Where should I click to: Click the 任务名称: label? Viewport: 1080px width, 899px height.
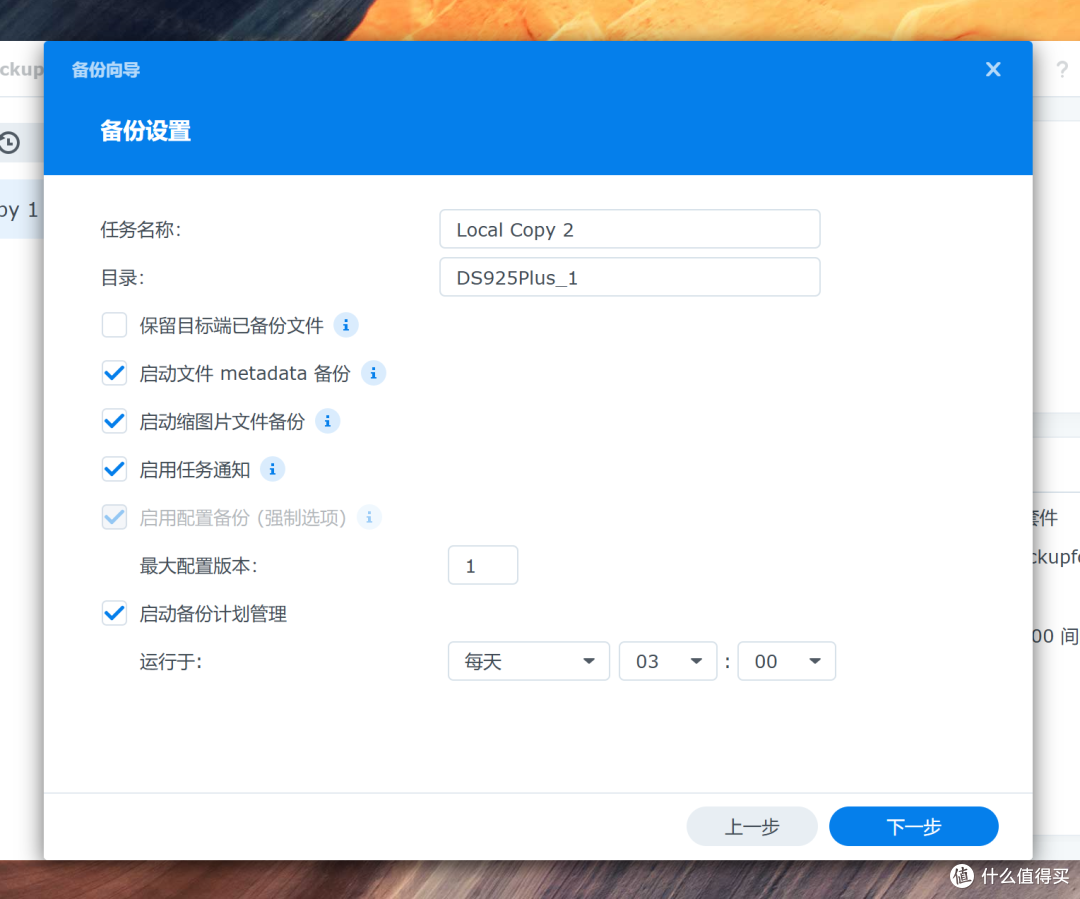tap(141, 229)
